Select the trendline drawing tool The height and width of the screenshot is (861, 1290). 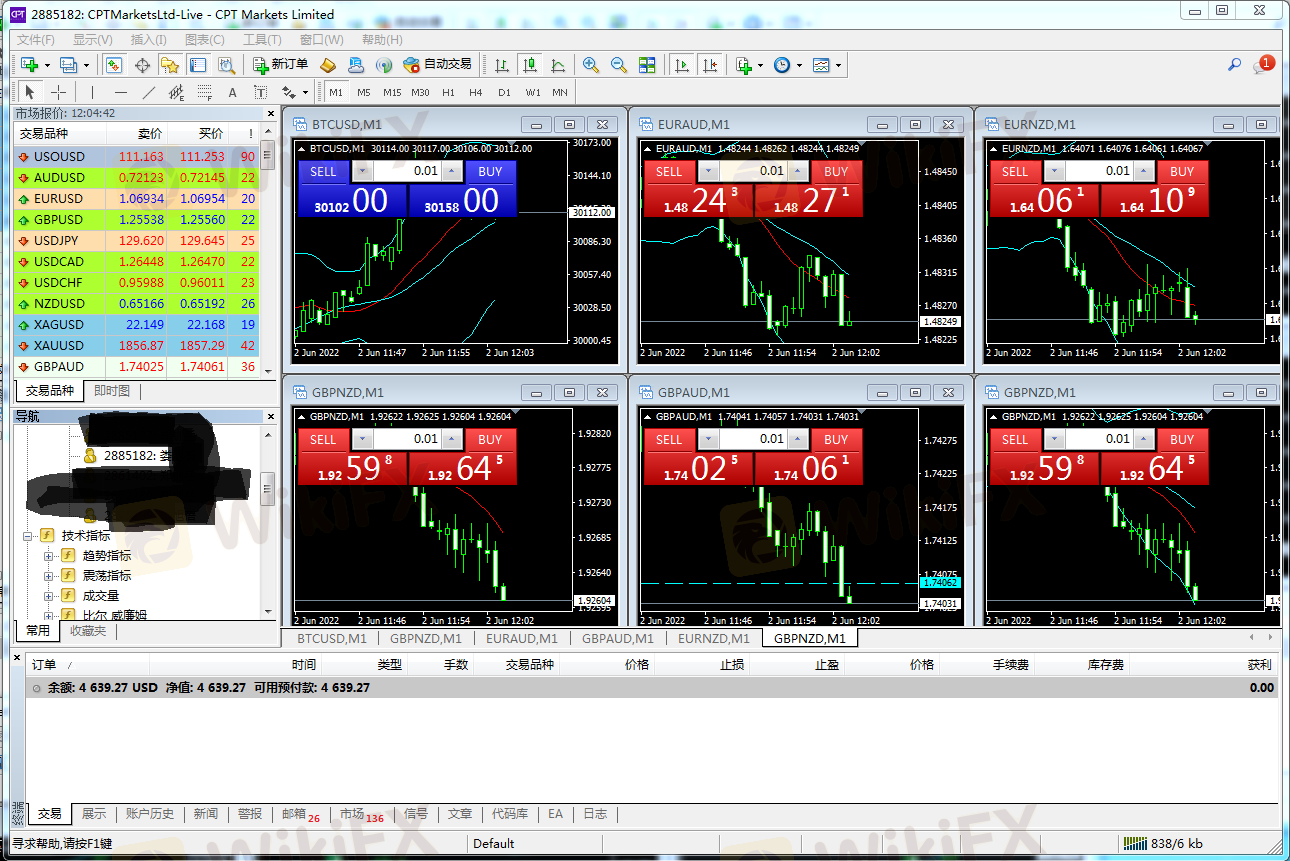tap(149, 92)
